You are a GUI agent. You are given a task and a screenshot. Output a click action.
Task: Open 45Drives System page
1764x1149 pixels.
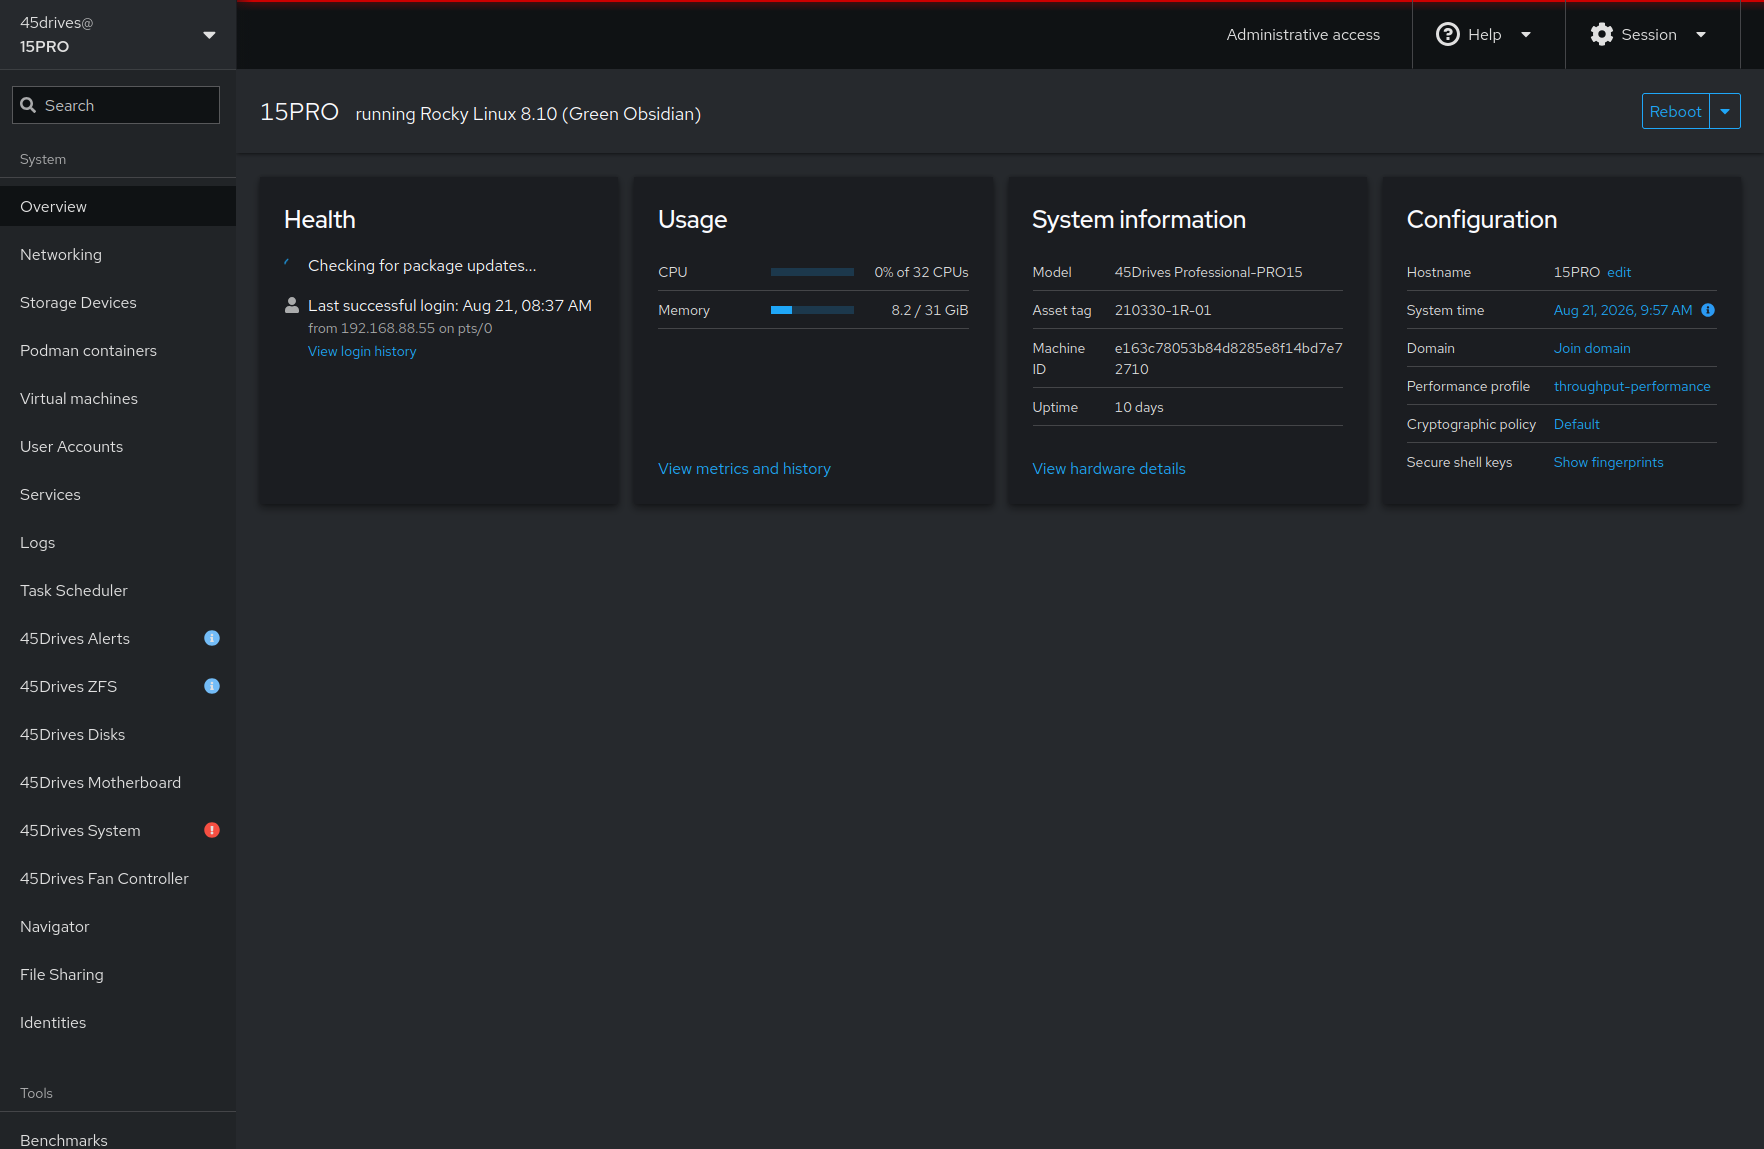coord(118,830)
